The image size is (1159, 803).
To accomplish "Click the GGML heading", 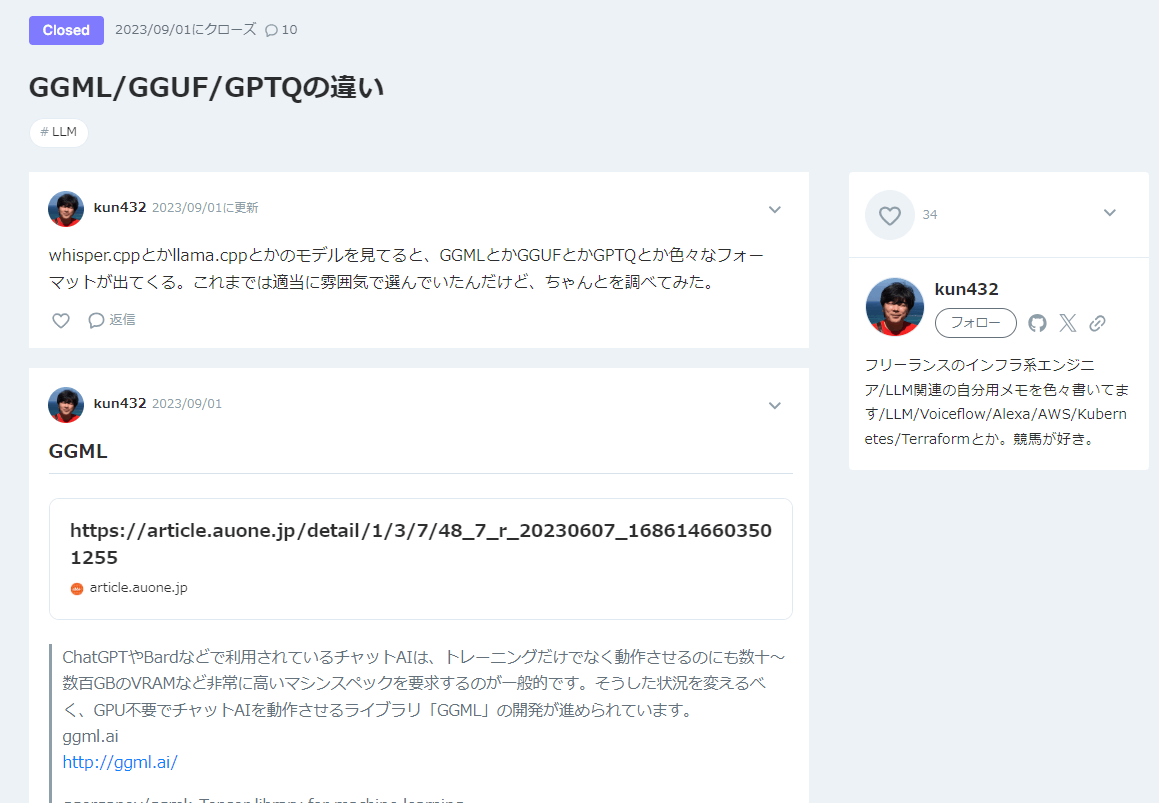I will pos(78,451).
